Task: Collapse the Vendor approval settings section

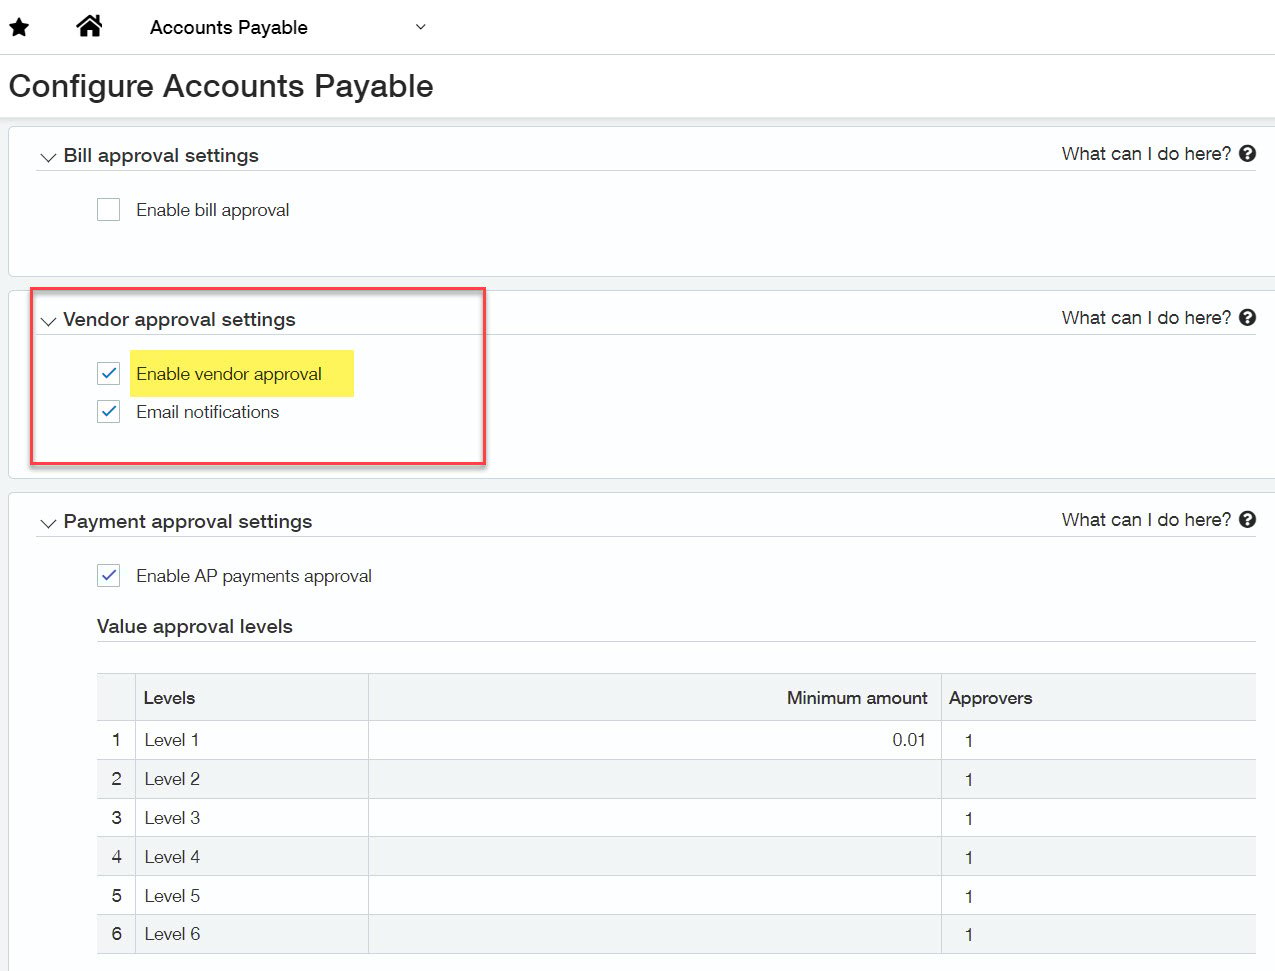Action: [48, 322]
